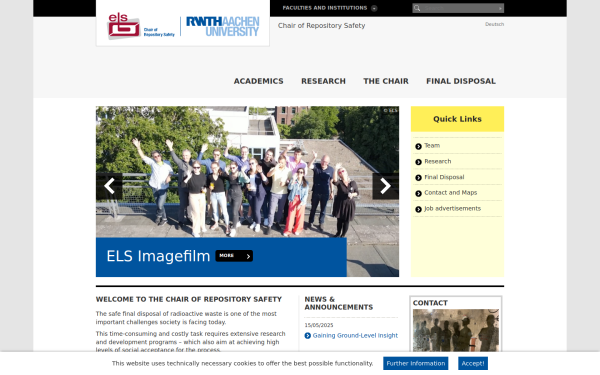Show previous slide with left arrow
600x375 pixels.
109,186
